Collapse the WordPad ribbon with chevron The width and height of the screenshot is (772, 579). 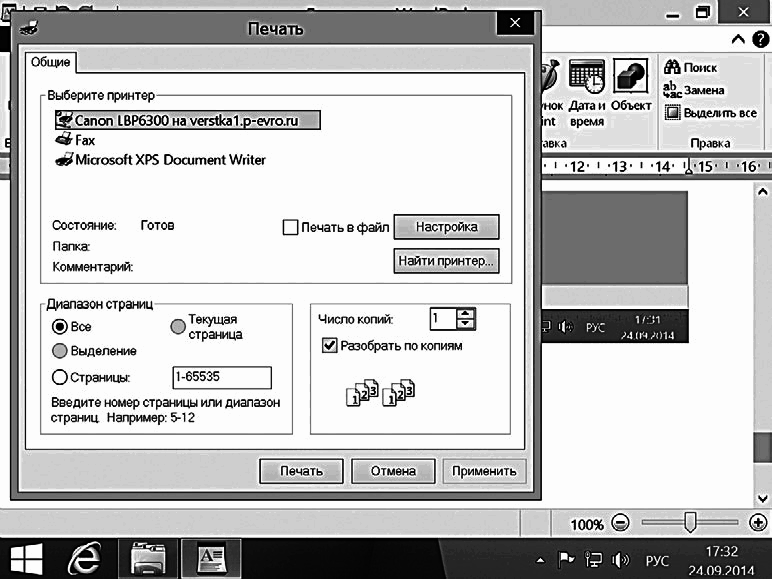coord(738,39)
